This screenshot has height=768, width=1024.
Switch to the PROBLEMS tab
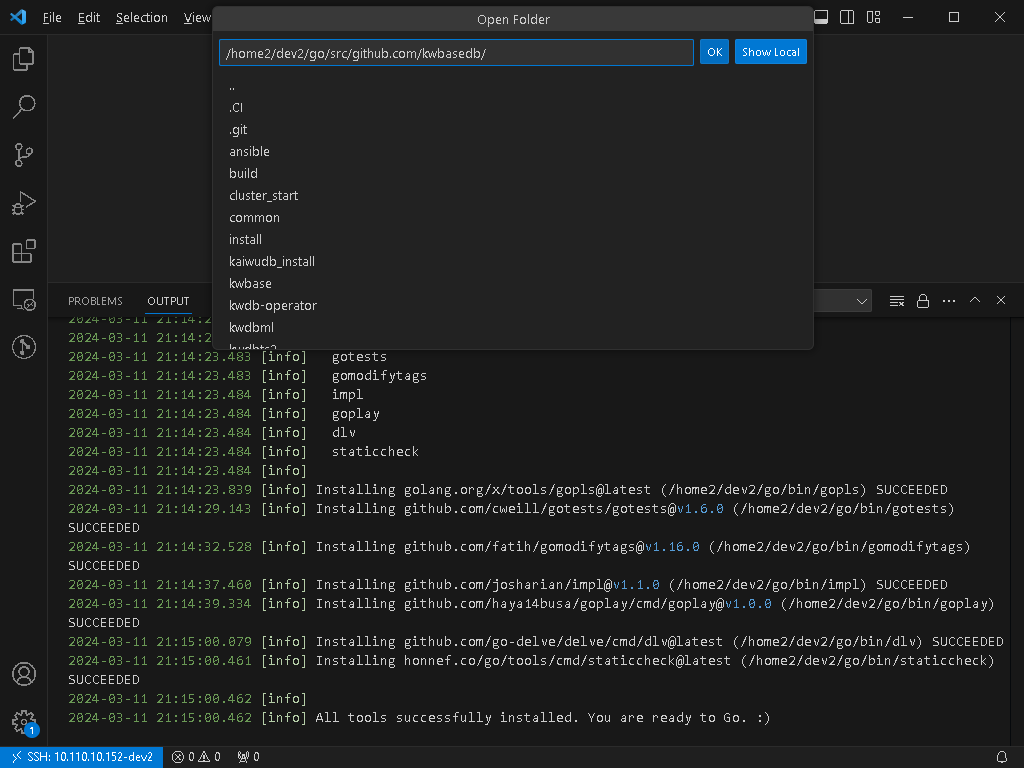pos(95,300)
